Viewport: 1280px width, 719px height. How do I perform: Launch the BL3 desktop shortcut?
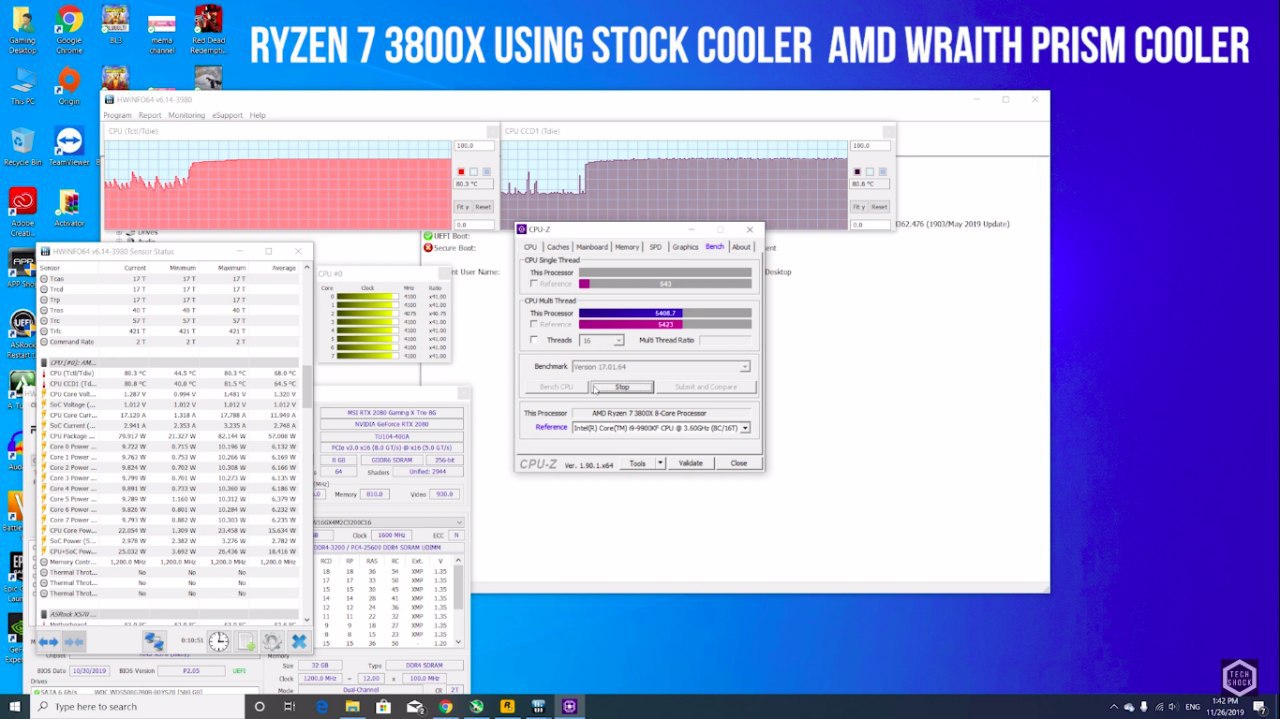(x=115, y=24)
